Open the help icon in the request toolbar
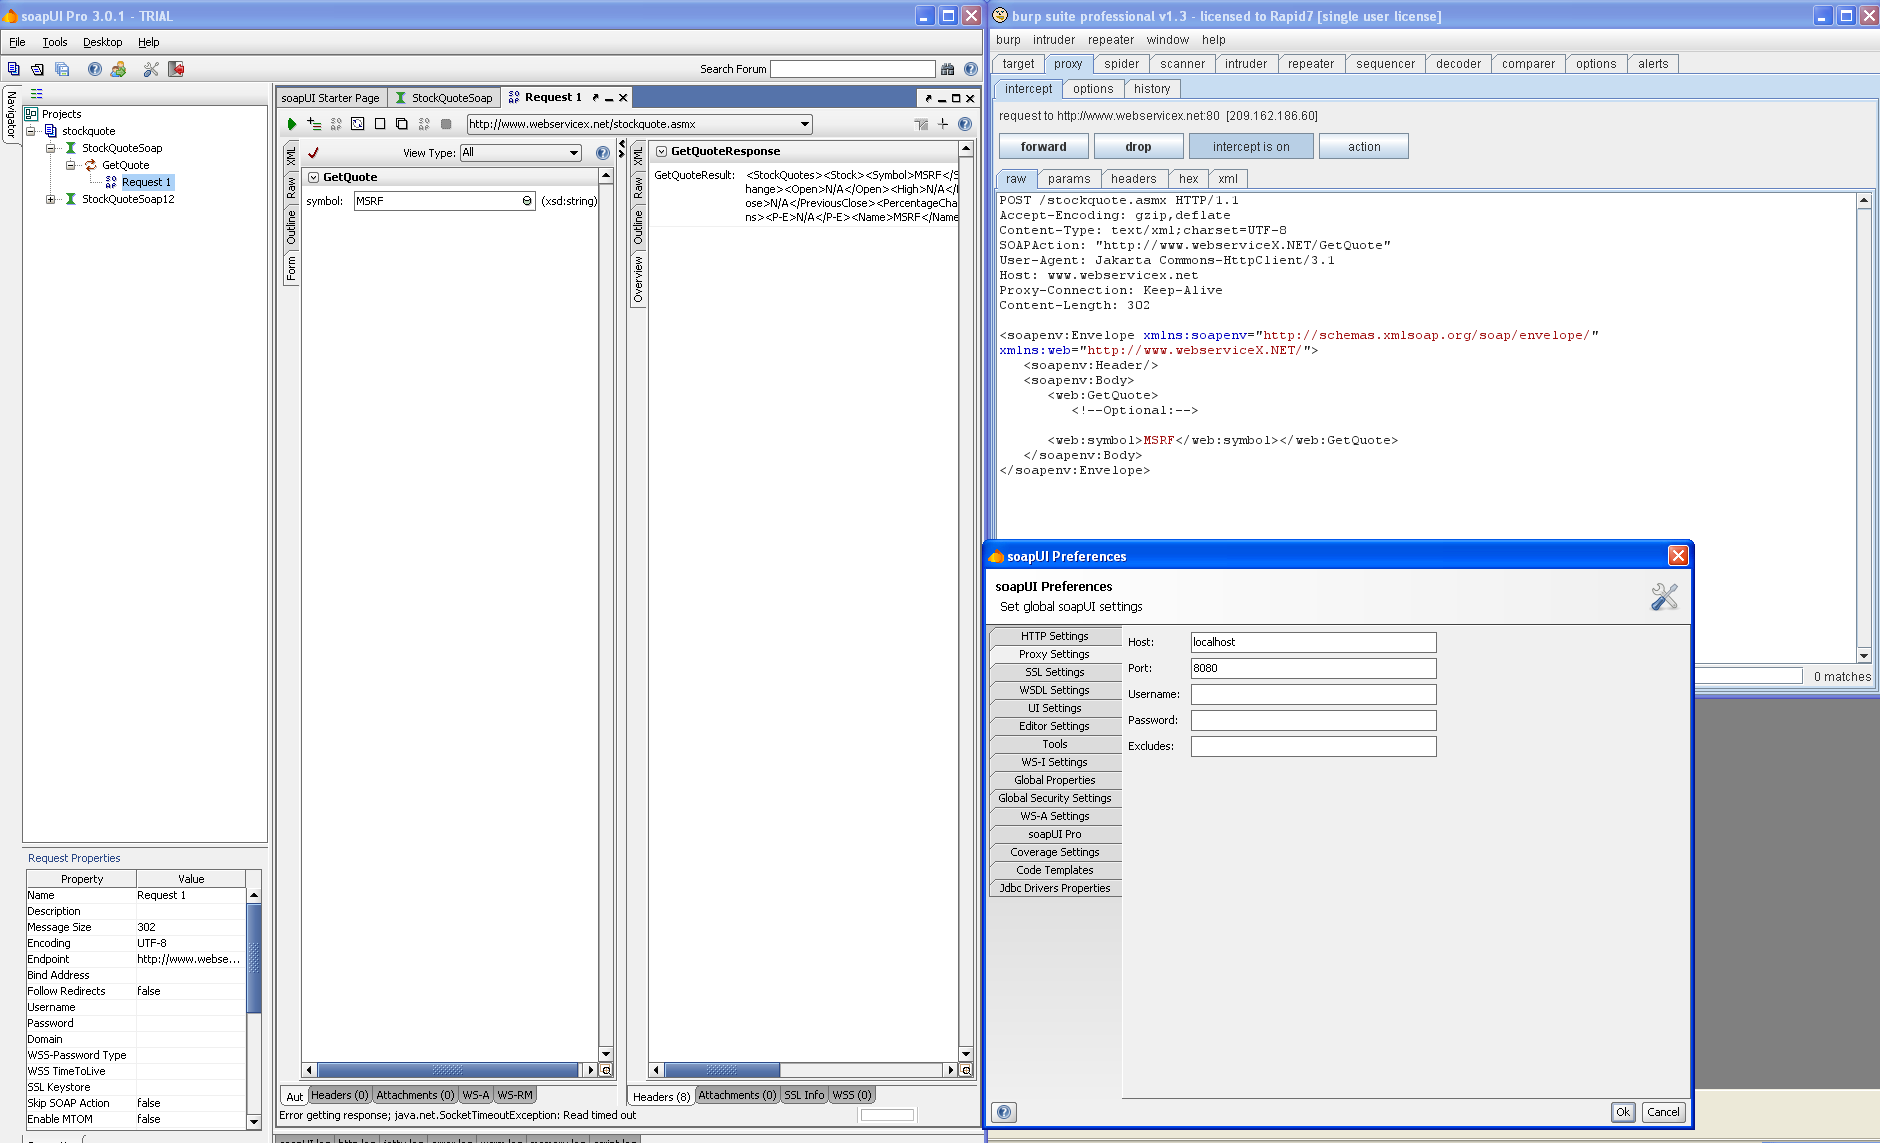This screenshot has width=1880, height=1143. [964, 124]
